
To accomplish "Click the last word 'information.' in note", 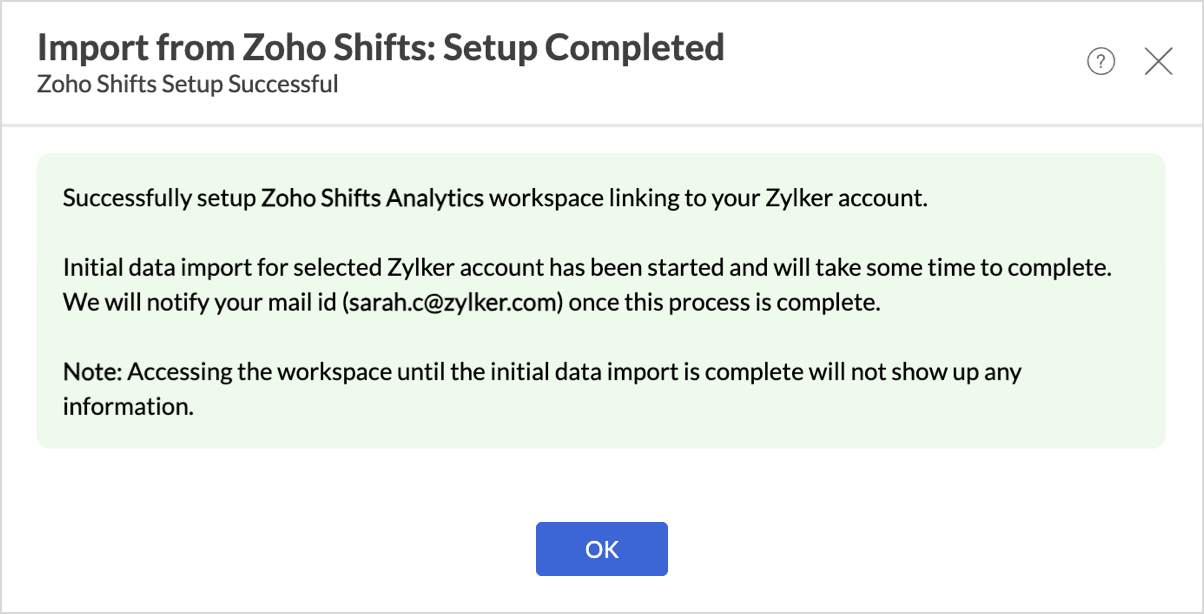I will click(126, 406).
